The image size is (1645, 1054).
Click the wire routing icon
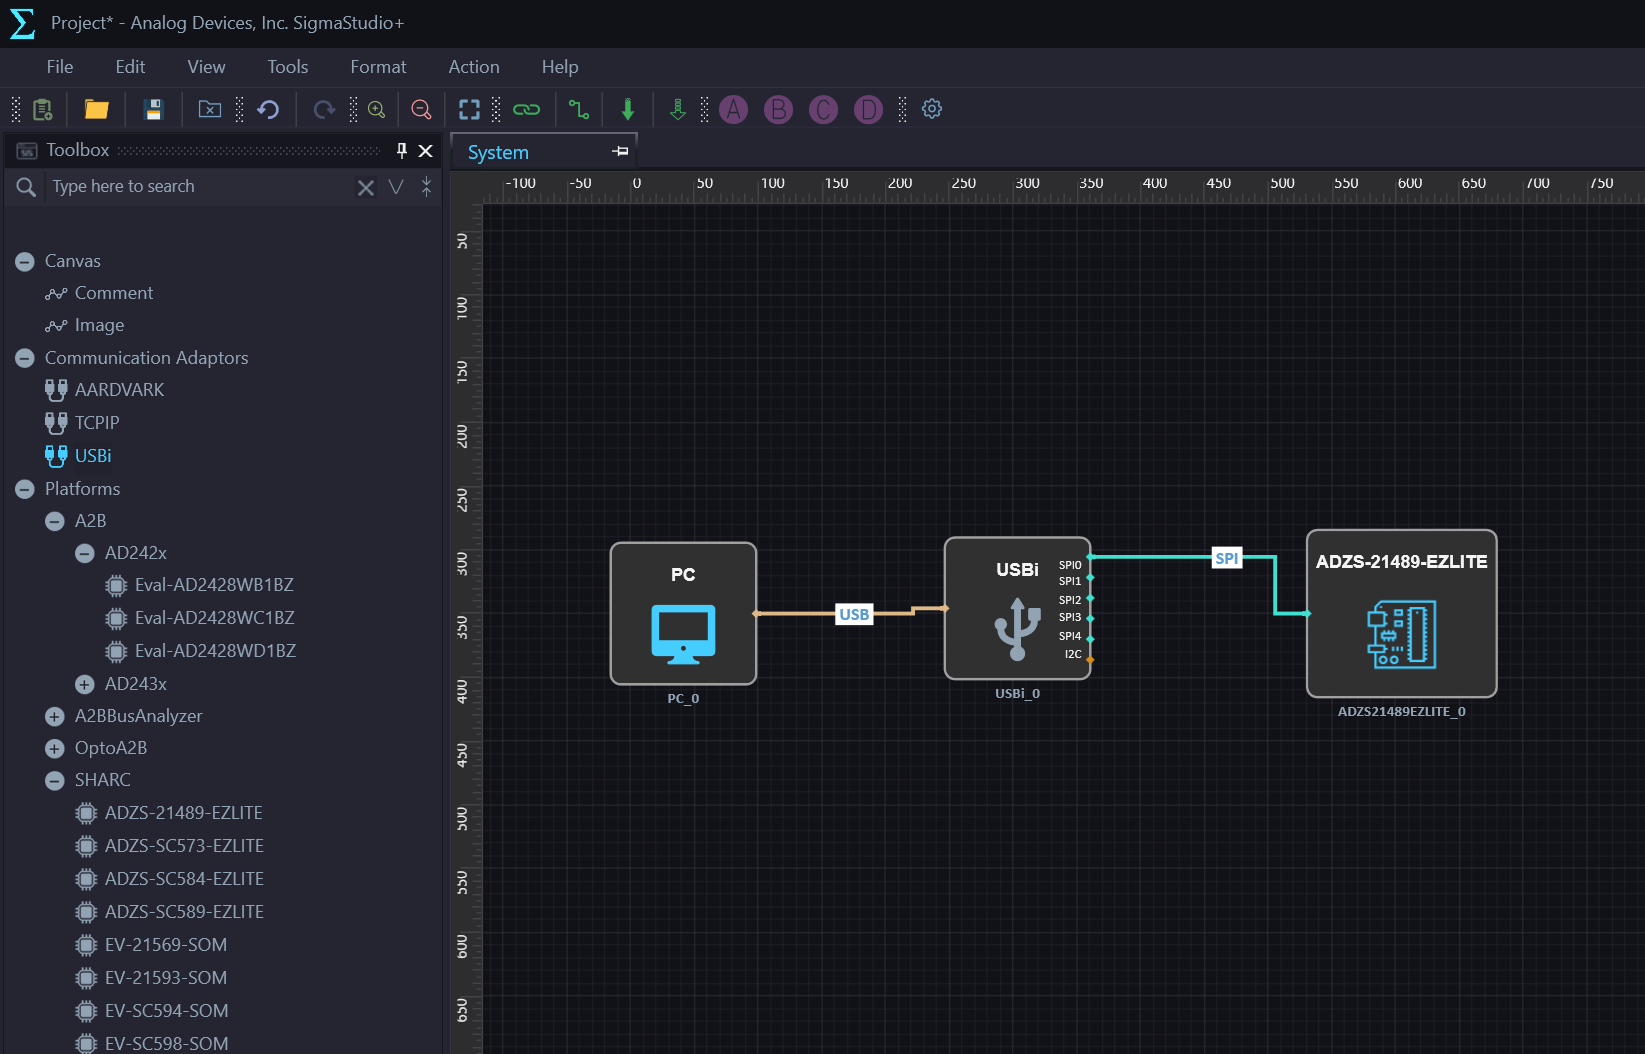tap(579, 109)
